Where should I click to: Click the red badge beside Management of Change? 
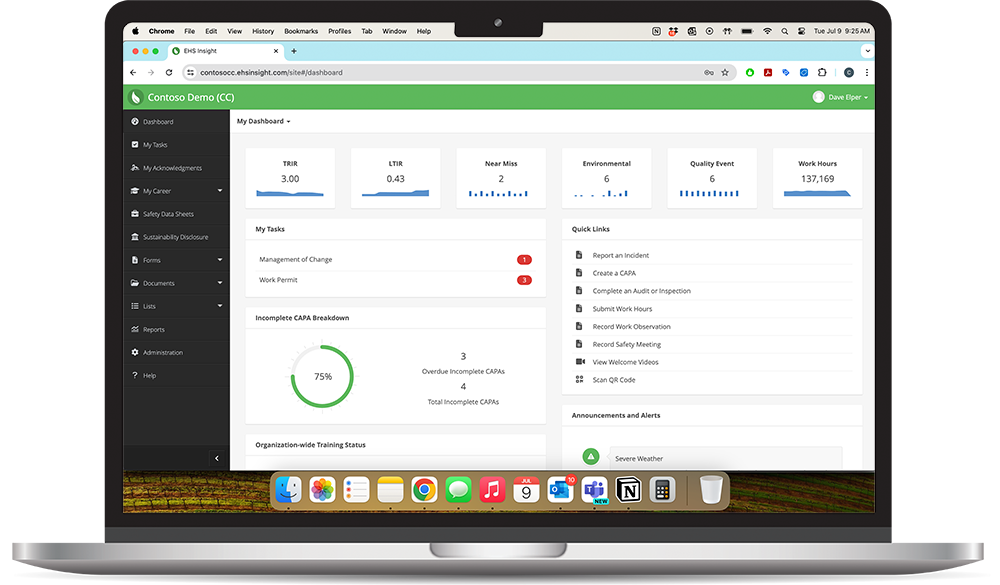click(524, 260)
